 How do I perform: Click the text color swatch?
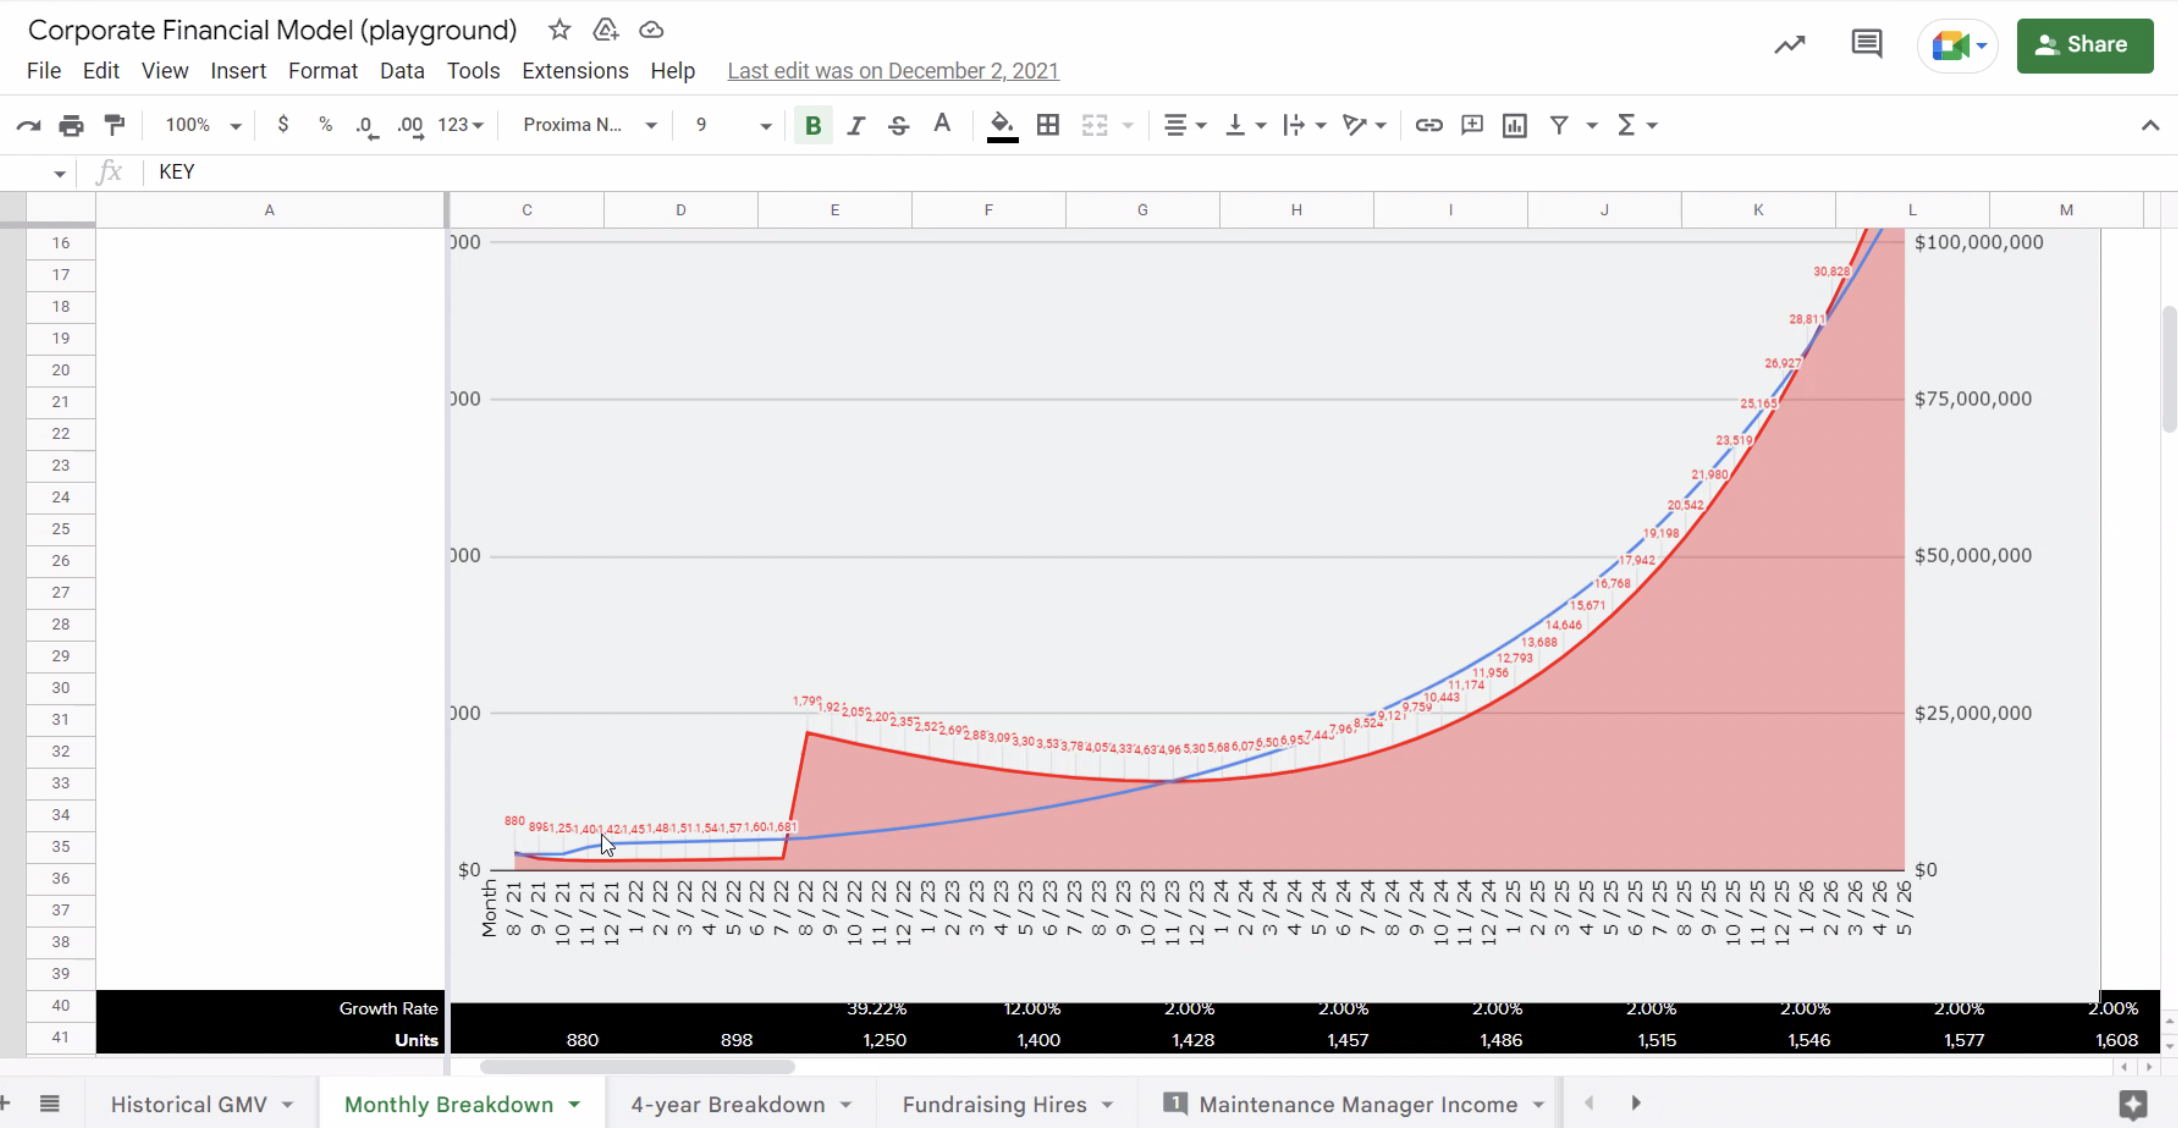[942, 125]
